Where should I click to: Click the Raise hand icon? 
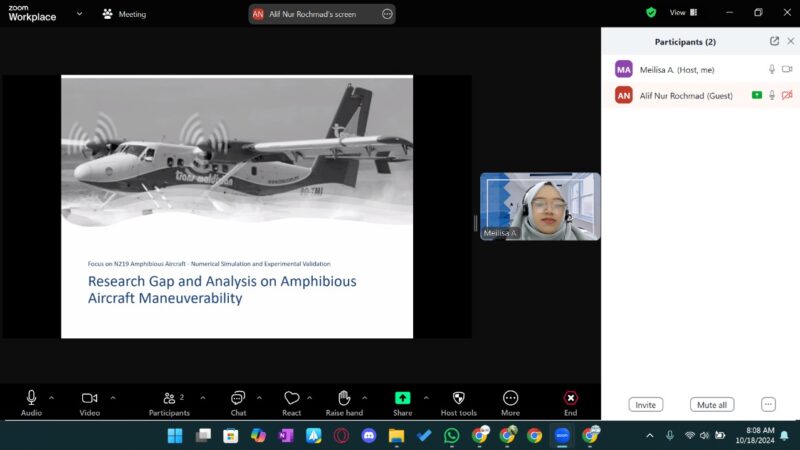point(344,398)
